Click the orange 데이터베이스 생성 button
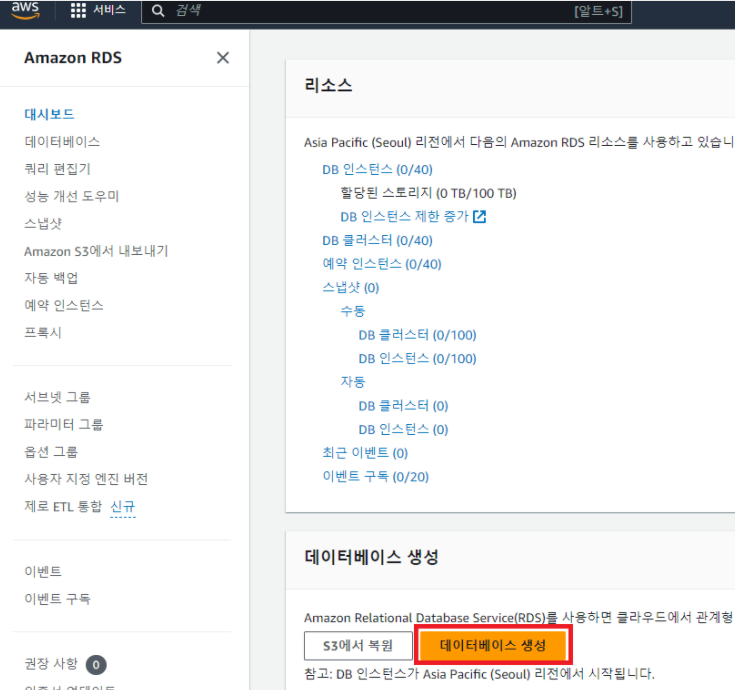735x690 pixels. coord(493,645)
